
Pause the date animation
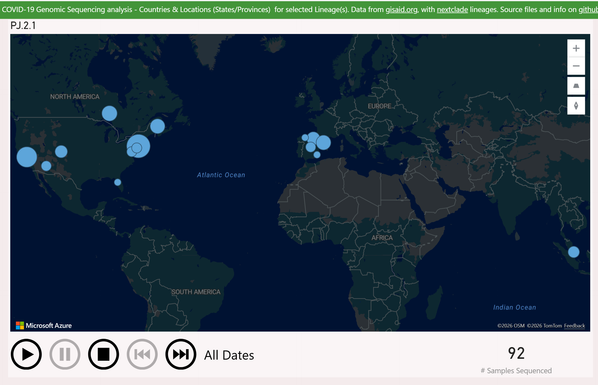point(65,354)
